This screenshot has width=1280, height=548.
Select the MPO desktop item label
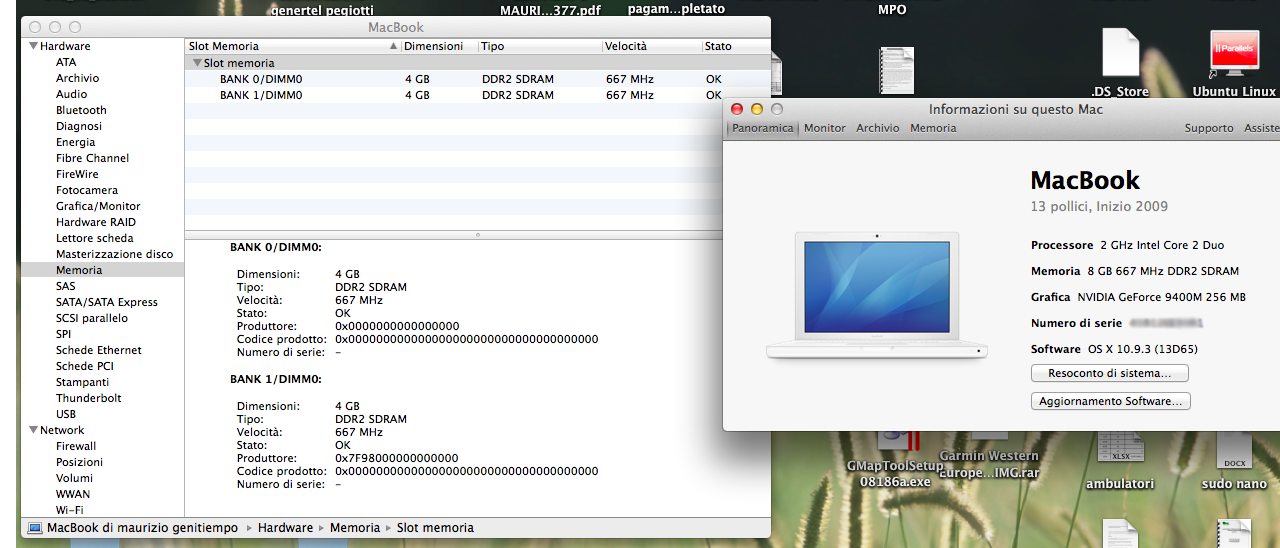point(892,10)
